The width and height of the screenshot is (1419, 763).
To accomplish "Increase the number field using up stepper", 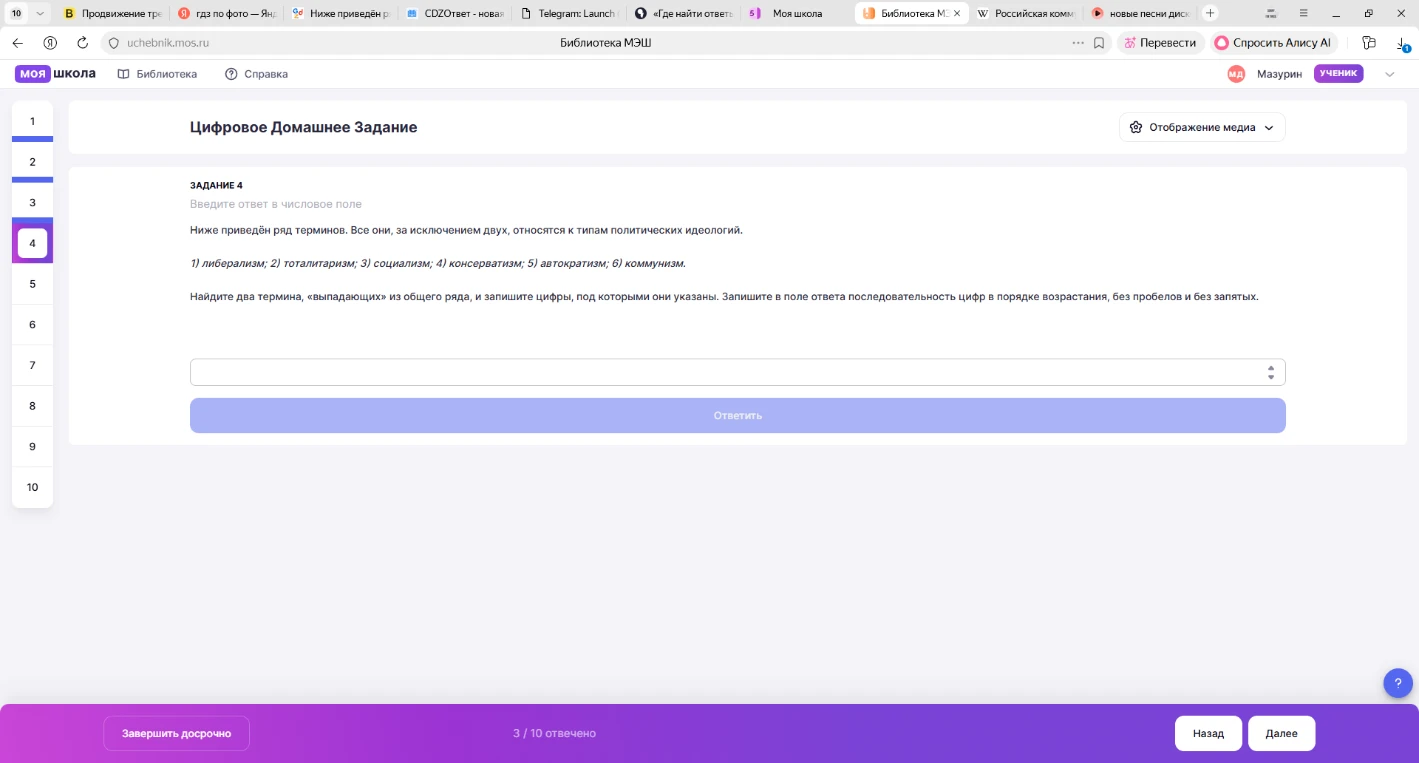I will [x=1270, y=367].
